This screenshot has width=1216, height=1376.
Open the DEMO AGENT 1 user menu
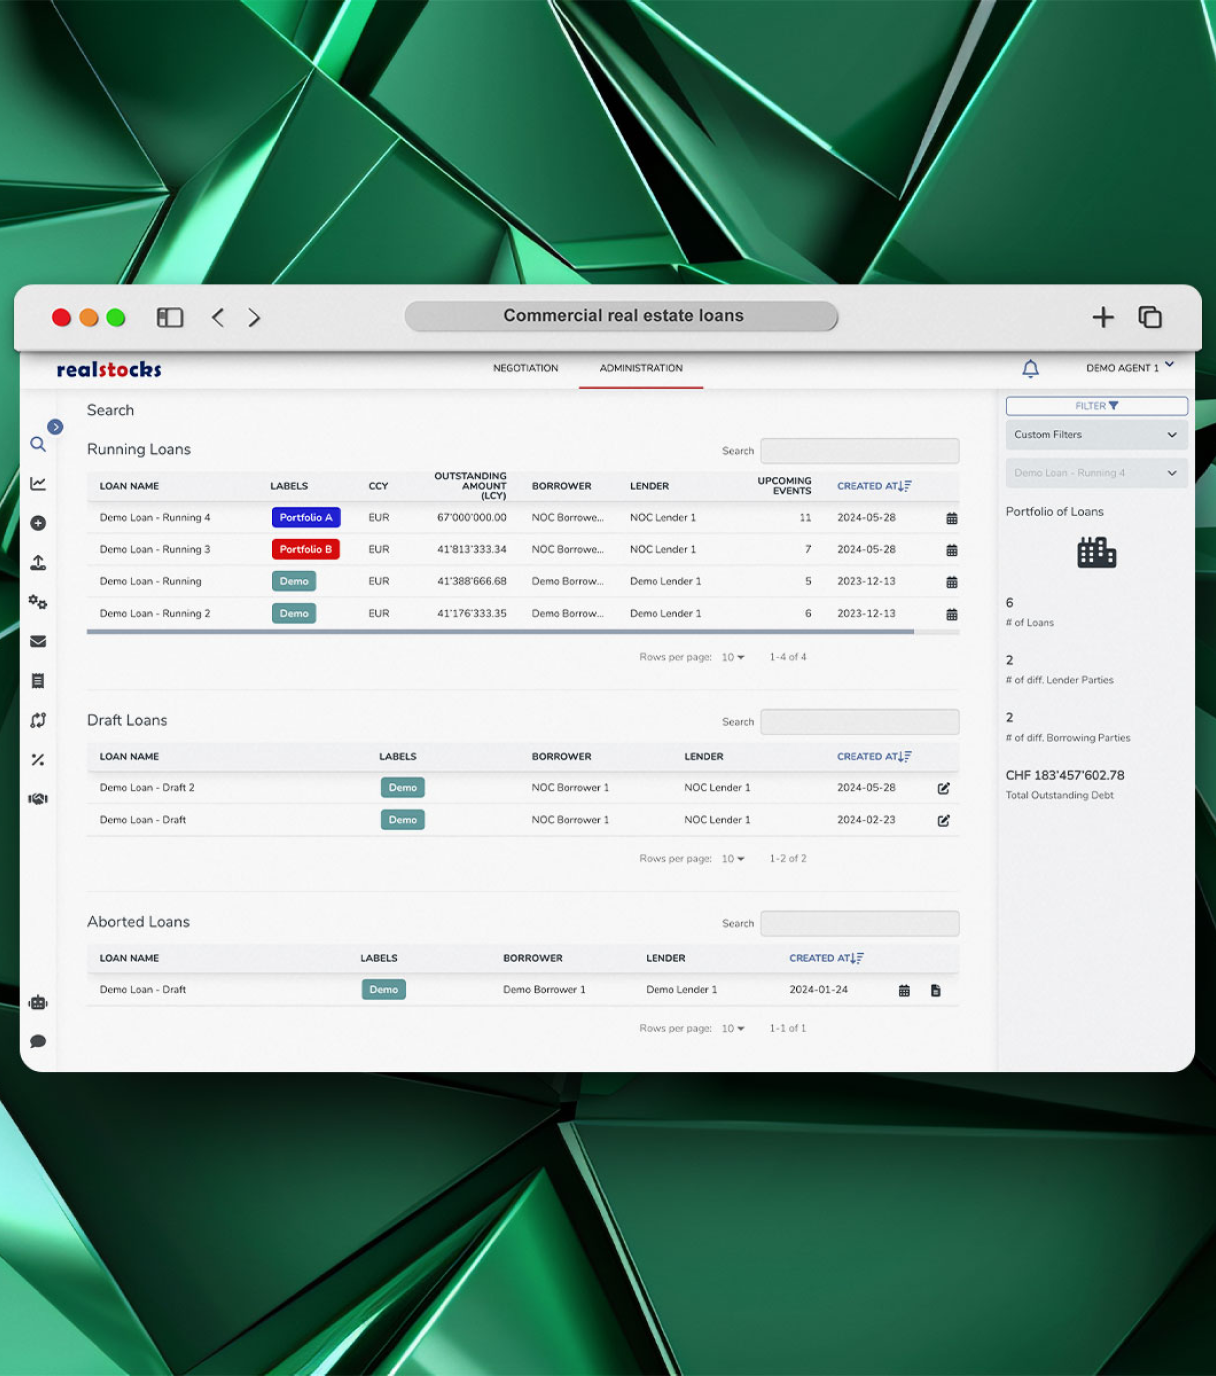(1129, 368)
